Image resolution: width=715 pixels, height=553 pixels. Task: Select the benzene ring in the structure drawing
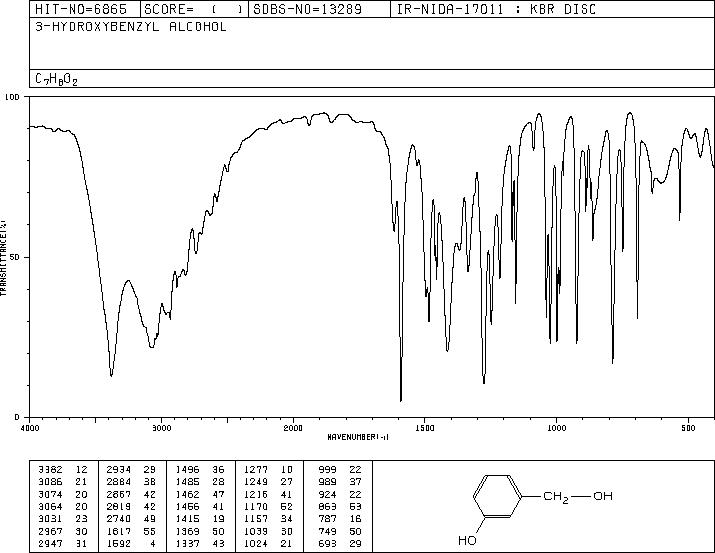pyautogui.click(x=497, y=496)
